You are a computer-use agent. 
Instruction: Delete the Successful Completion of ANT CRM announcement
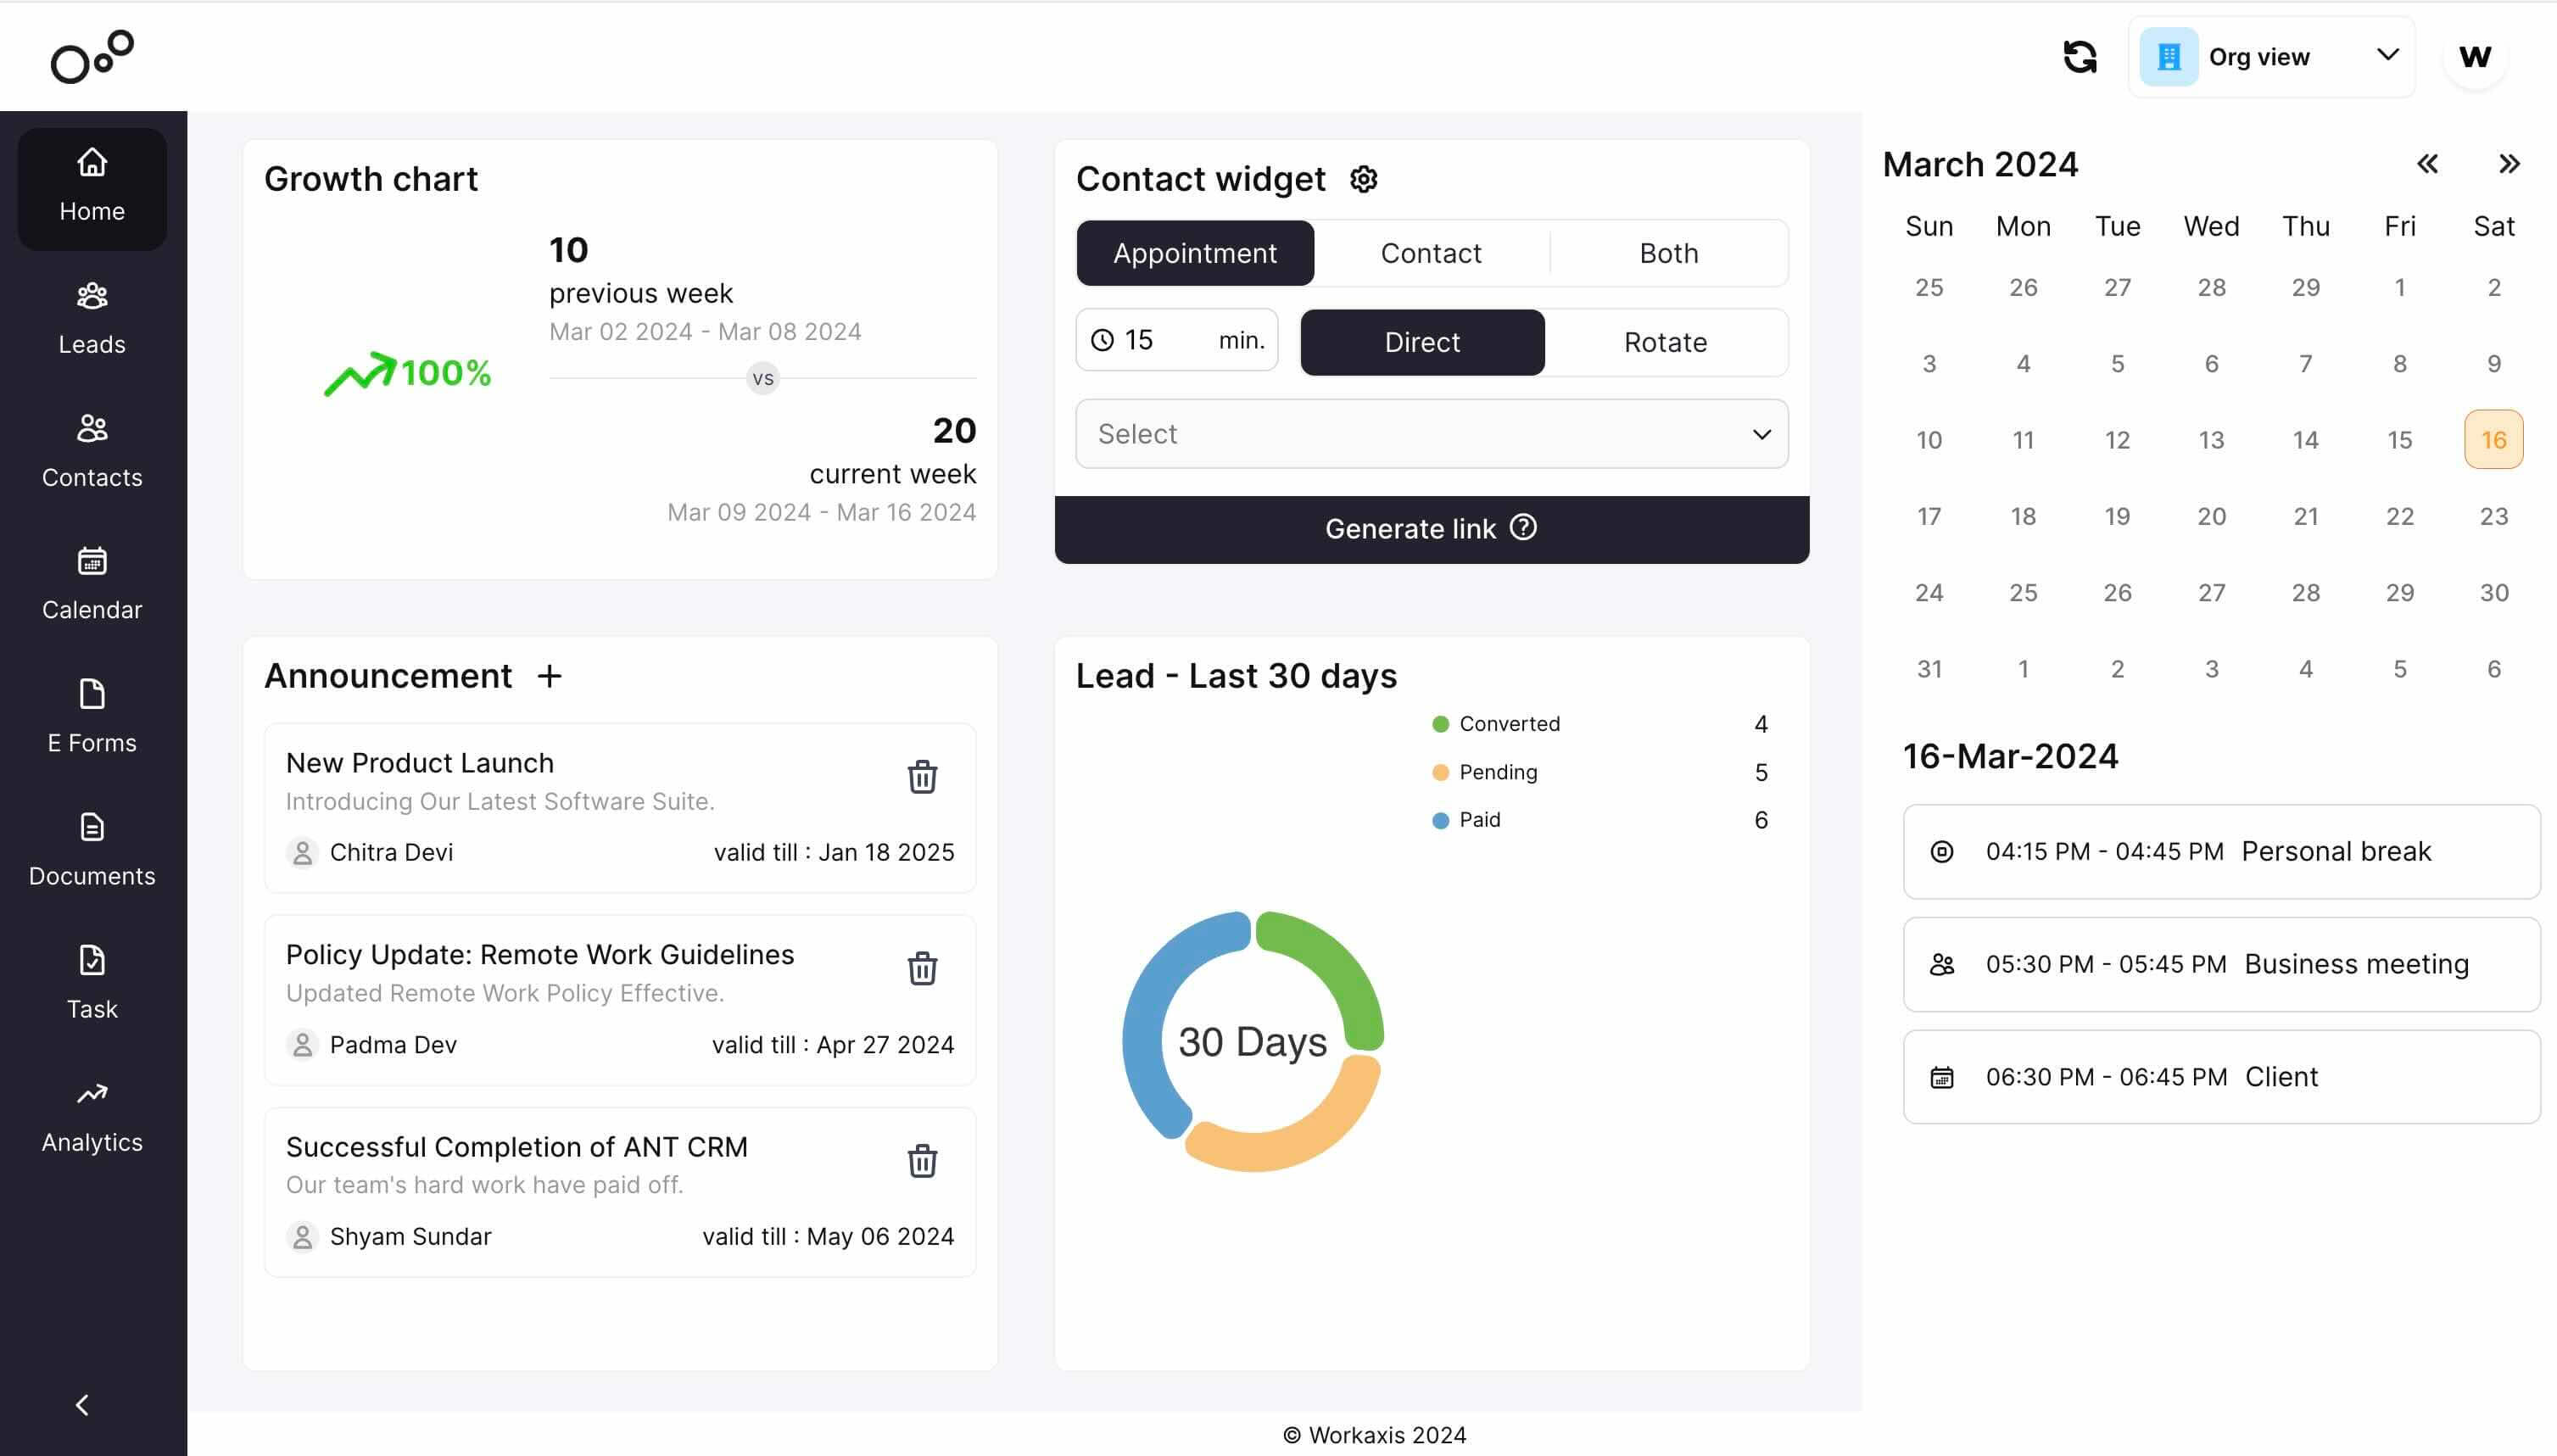coord(921,1161)
